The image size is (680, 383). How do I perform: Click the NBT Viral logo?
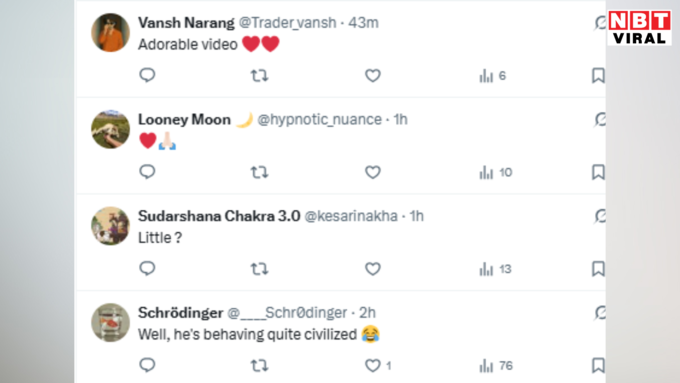coord(640,27)
